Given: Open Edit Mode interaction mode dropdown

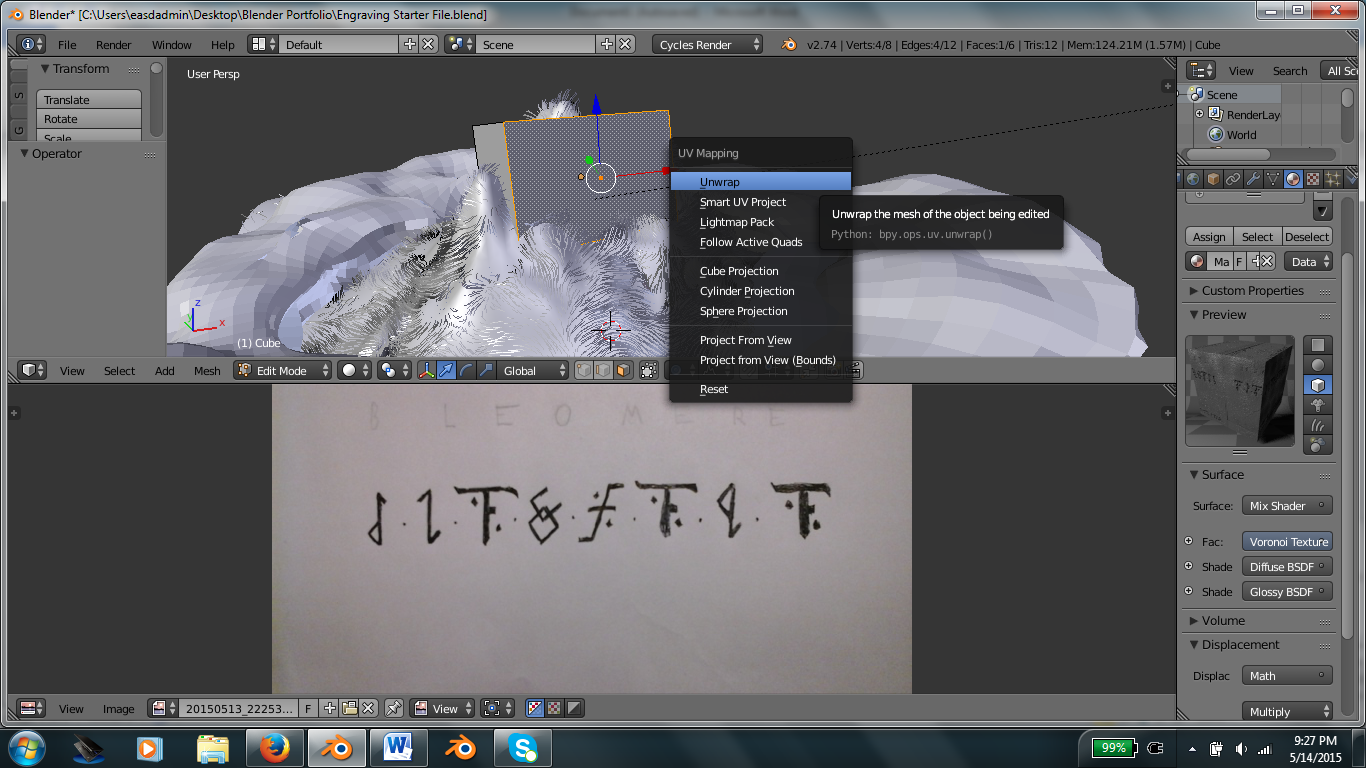Looking at the screenshot, I should 283,371.
